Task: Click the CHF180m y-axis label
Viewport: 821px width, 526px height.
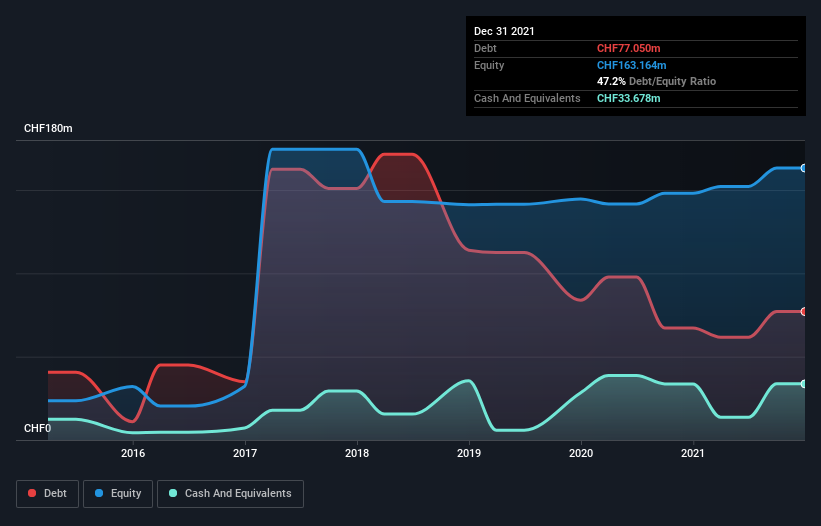Action: tap(48, 128)
